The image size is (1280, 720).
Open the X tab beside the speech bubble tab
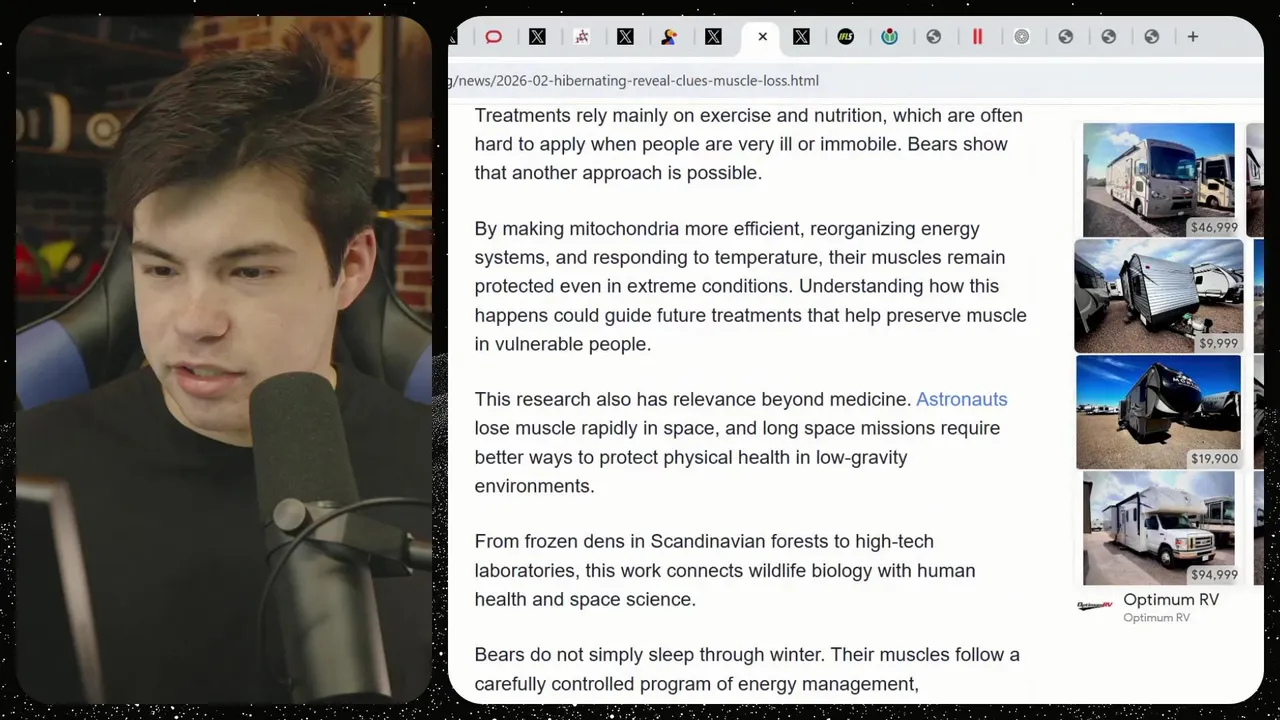pos(538,37)
